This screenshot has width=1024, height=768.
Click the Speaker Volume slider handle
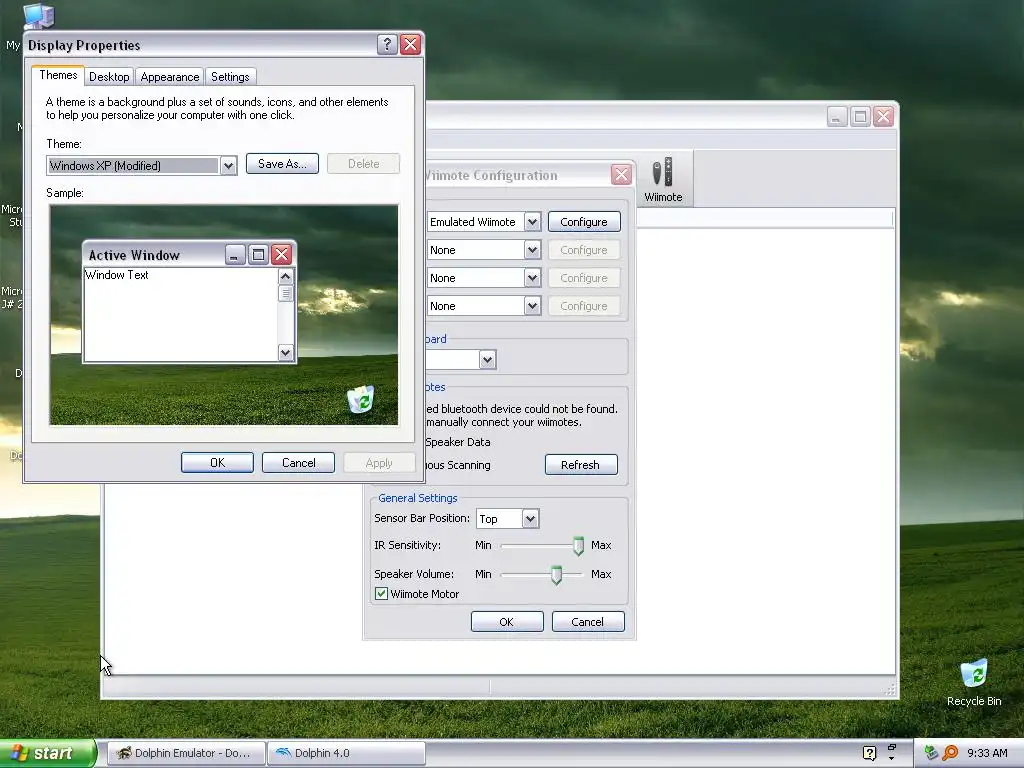point(556,575)
